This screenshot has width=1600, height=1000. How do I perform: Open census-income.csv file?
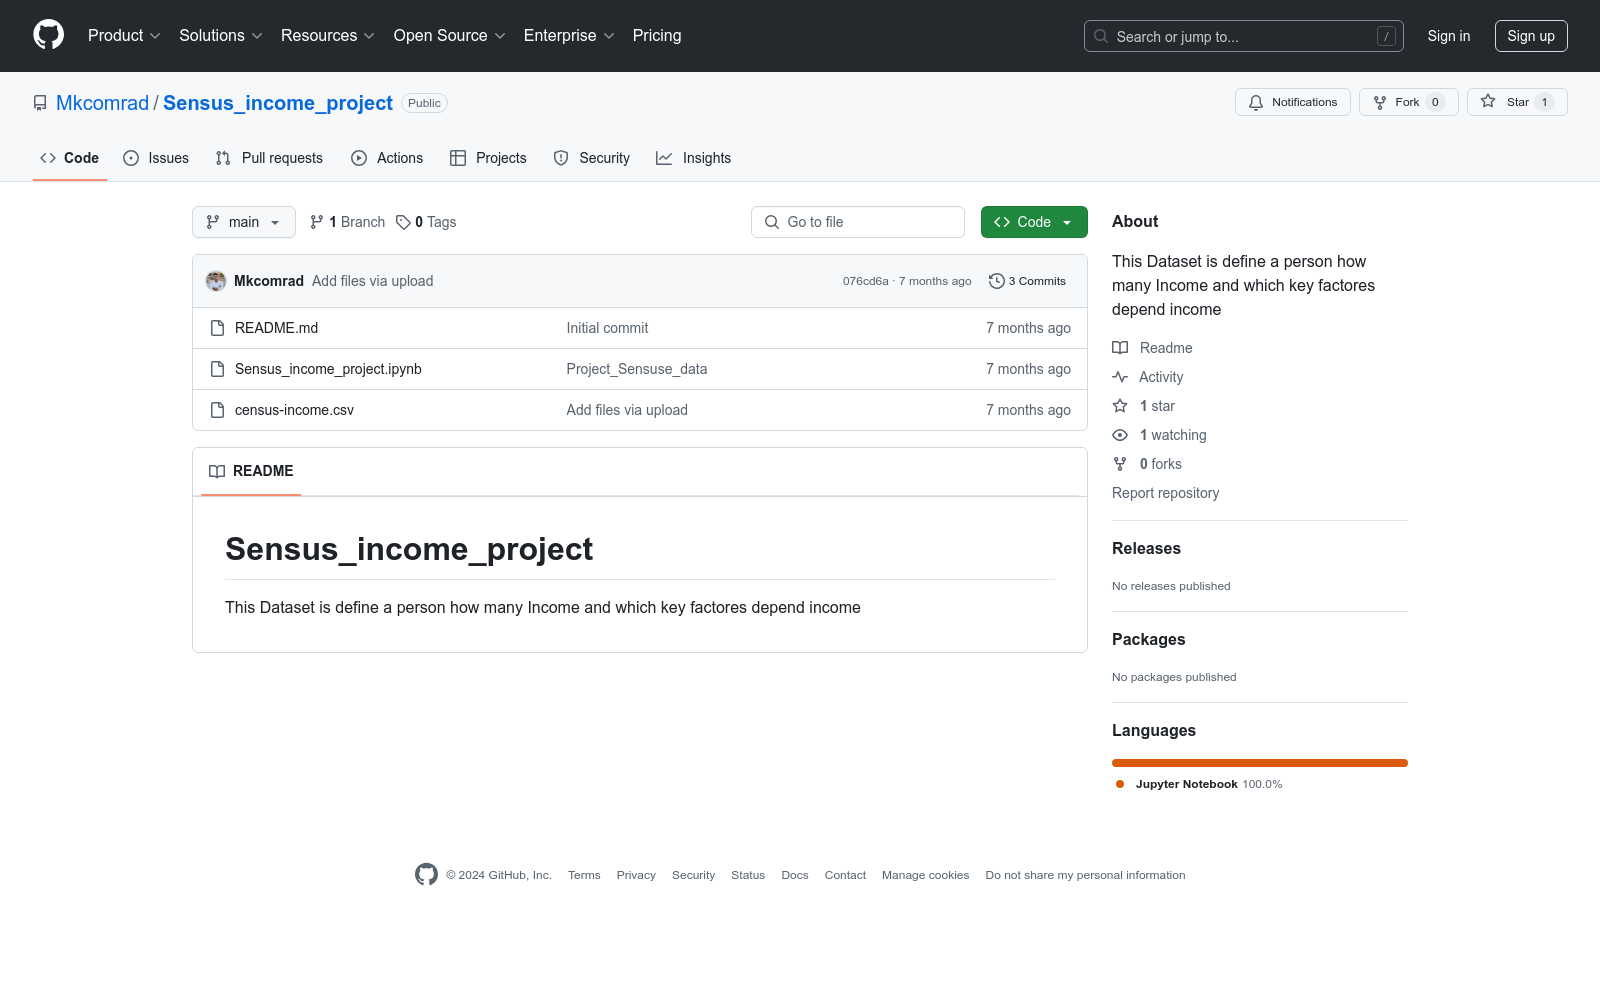click(294, 410)
